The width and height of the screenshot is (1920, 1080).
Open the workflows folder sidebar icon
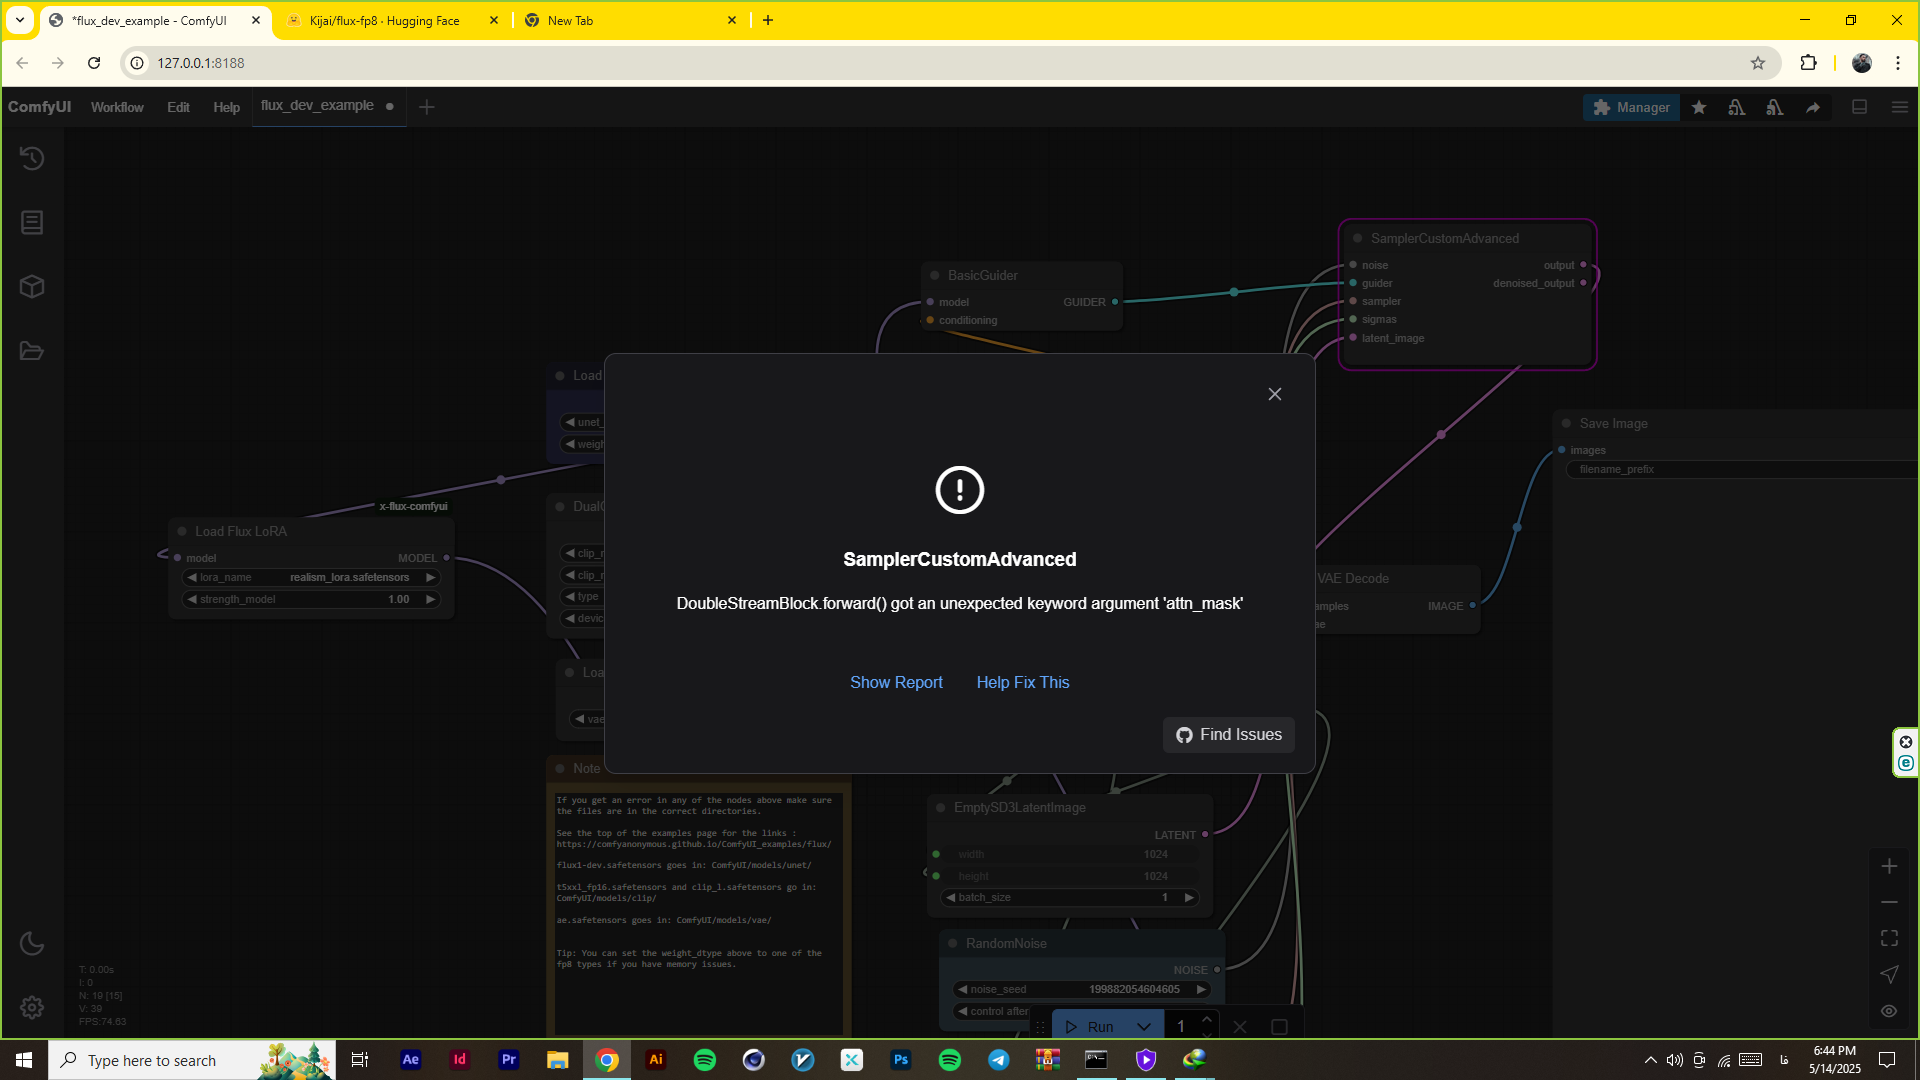(32, 351)
